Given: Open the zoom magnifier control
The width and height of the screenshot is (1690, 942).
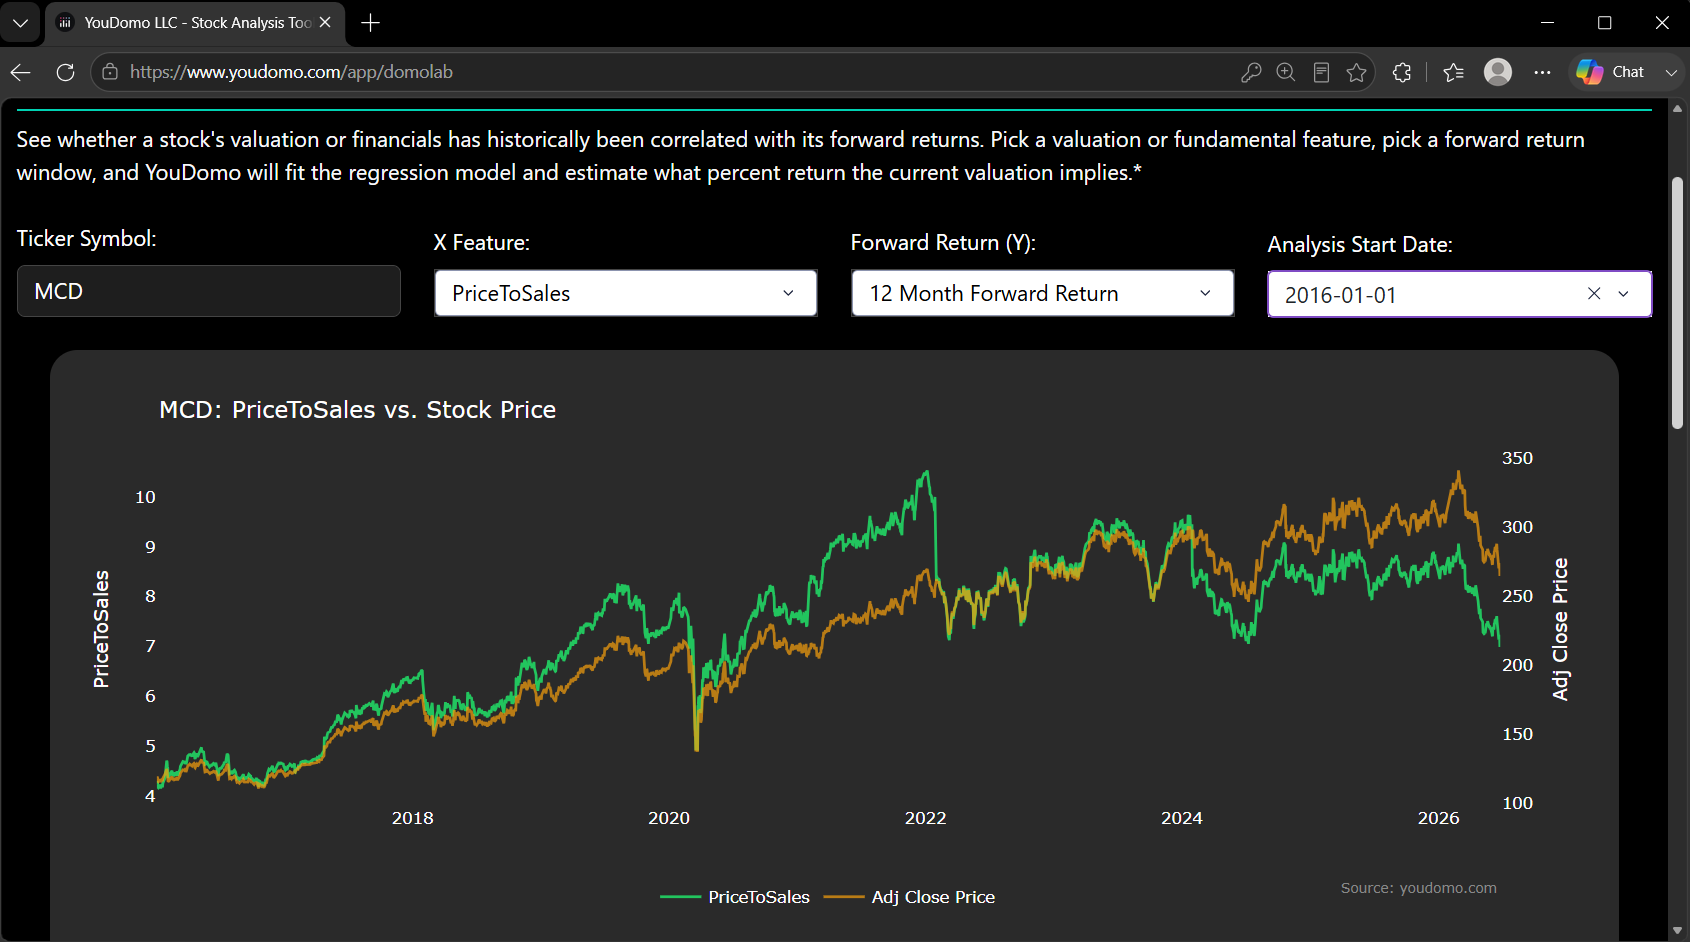Looking at the screenshot, I should tap(1286, 72).
